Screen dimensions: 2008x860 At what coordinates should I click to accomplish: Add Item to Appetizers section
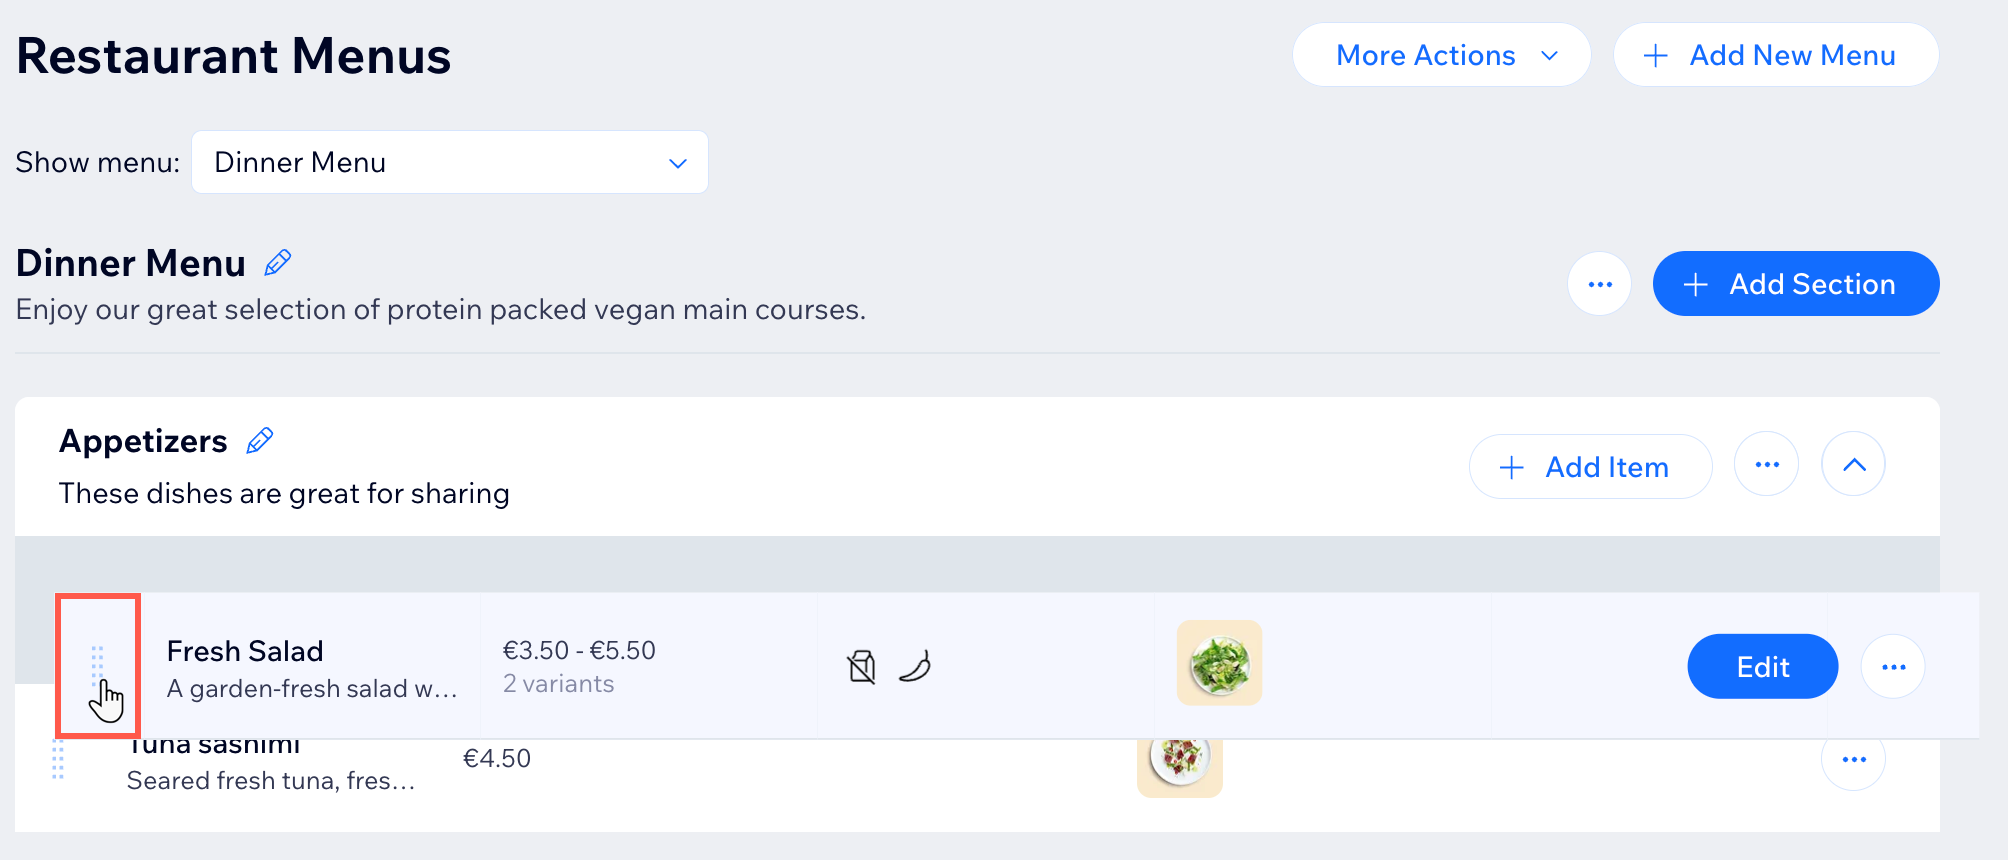click(x=1591, y=466)
